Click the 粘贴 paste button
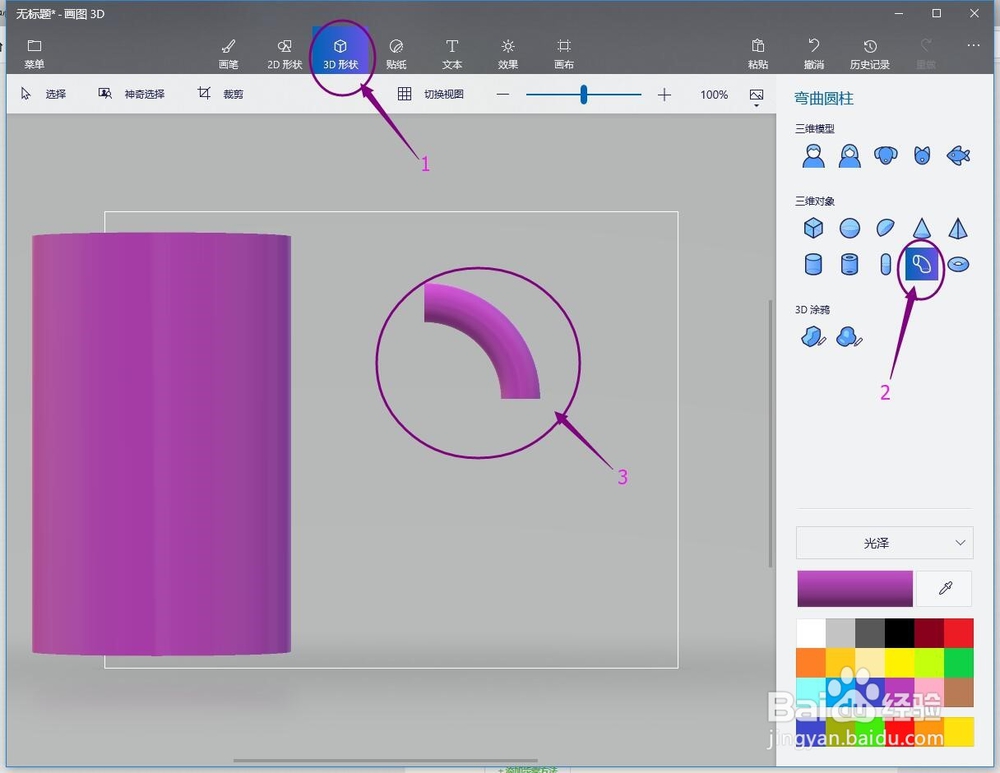 (x=758, y=54)
